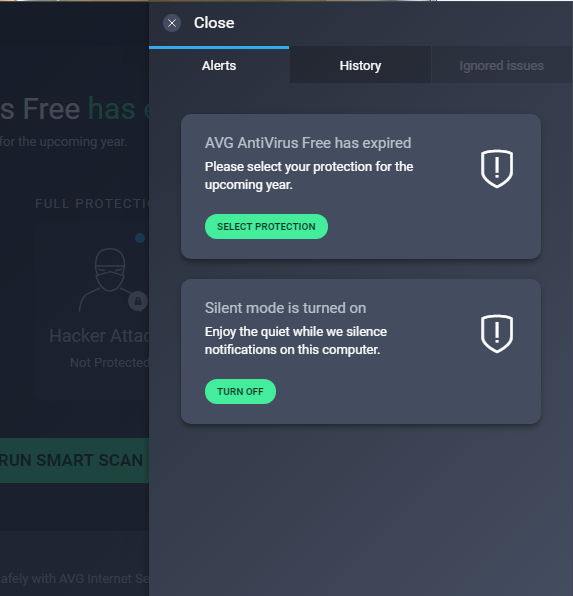The height and width of the screenshot is (596, 573).
Task: Click the X icon beside Close
Action: (172, 23)
